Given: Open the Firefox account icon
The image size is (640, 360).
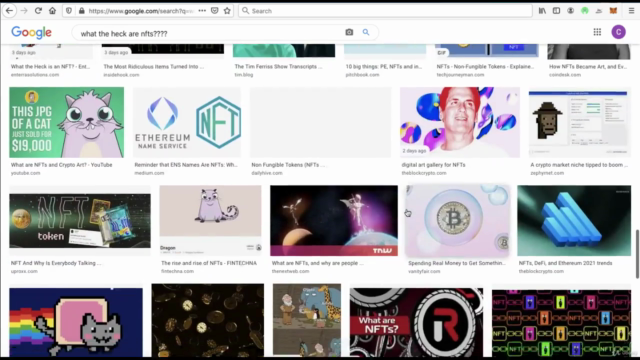Looking at the screenshot, I should 571,11.
